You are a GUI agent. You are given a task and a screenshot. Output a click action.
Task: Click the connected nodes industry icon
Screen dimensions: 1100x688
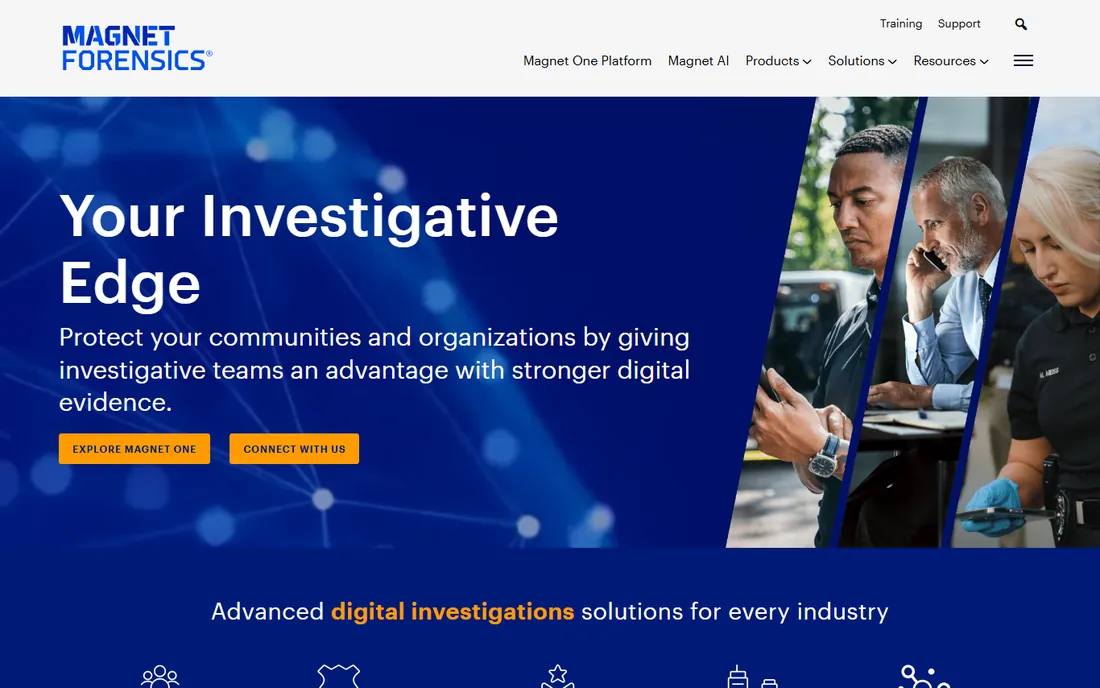pyautogui.click(x=924, y=677)
